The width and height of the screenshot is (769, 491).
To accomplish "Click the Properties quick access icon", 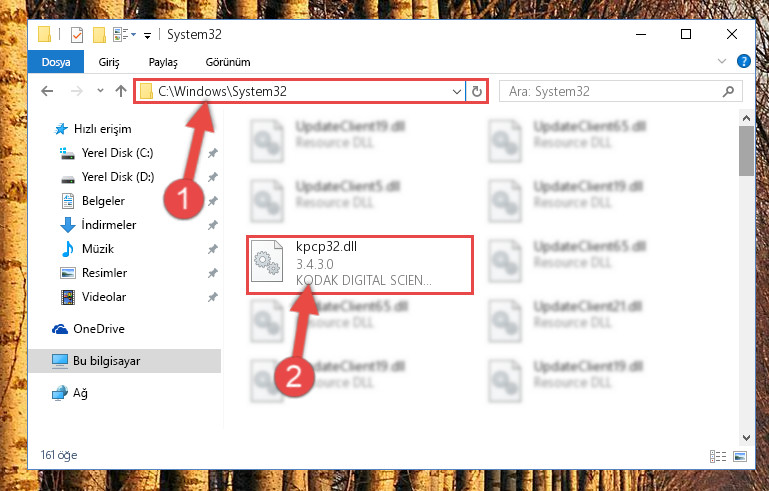I will point(77,35).
